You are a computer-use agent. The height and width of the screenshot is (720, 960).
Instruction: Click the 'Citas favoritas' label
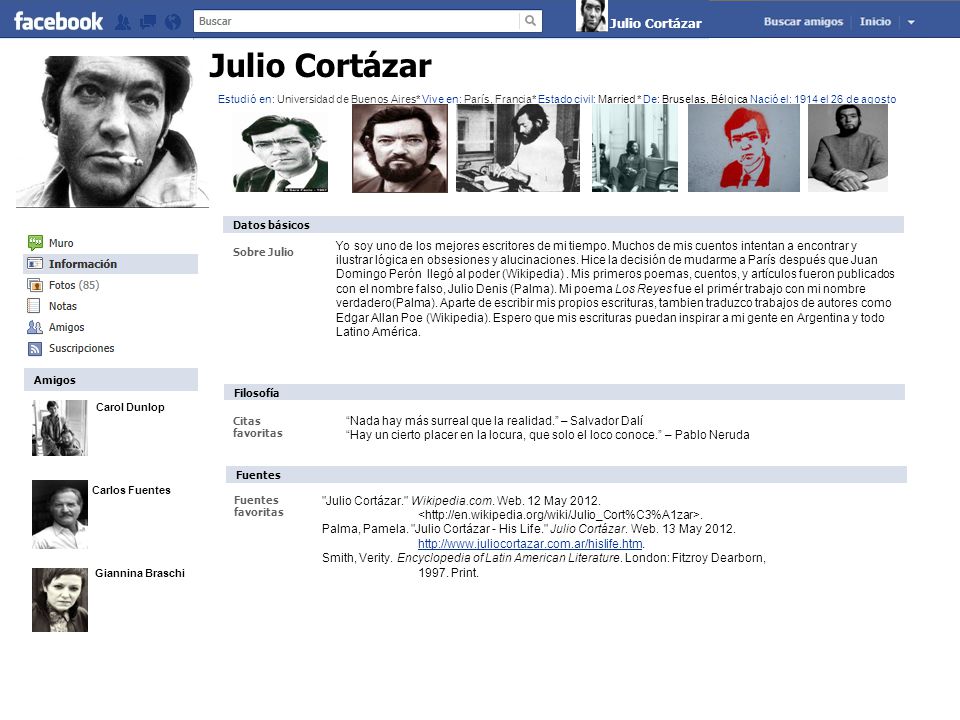click(x=258, y=427)
